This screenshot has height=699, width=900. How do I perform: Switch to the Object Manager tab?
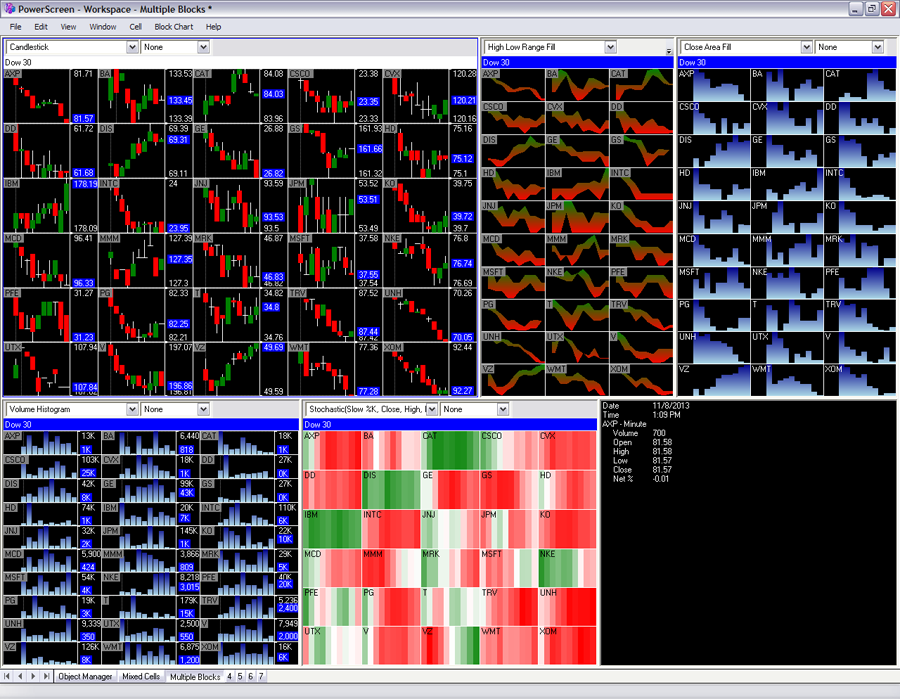[x=85, y=677]
